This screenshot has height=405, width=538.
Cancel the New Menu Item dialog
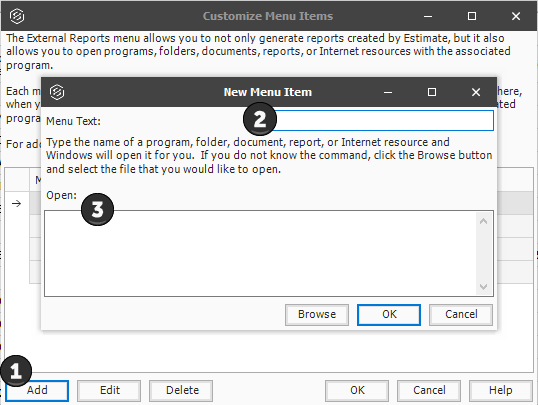pyautogui.click(x=461, y=314)
